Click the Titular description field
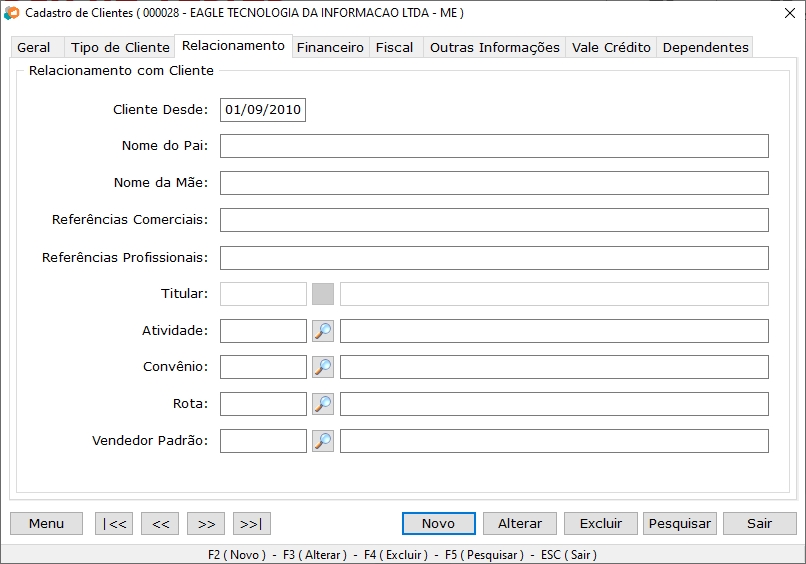Viewport: 806px width, 564px height. point(554,294)
